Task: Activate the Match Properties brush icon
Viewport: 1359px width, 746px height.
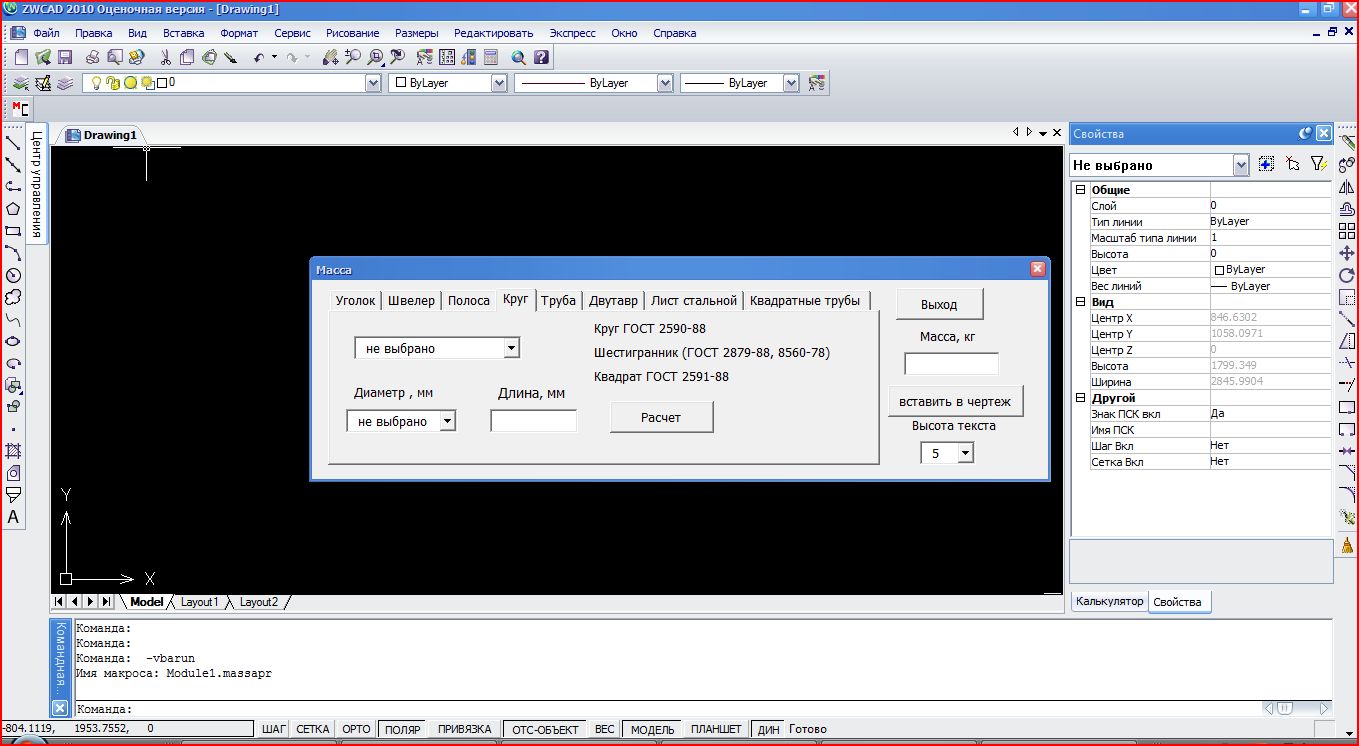Action: (x=230, y=58)
